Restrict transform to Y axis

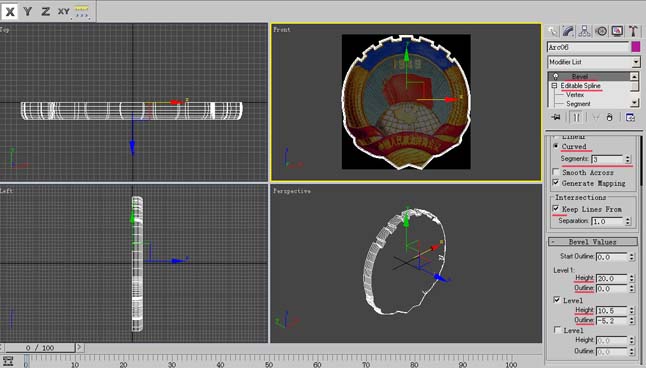coord(28,12)
